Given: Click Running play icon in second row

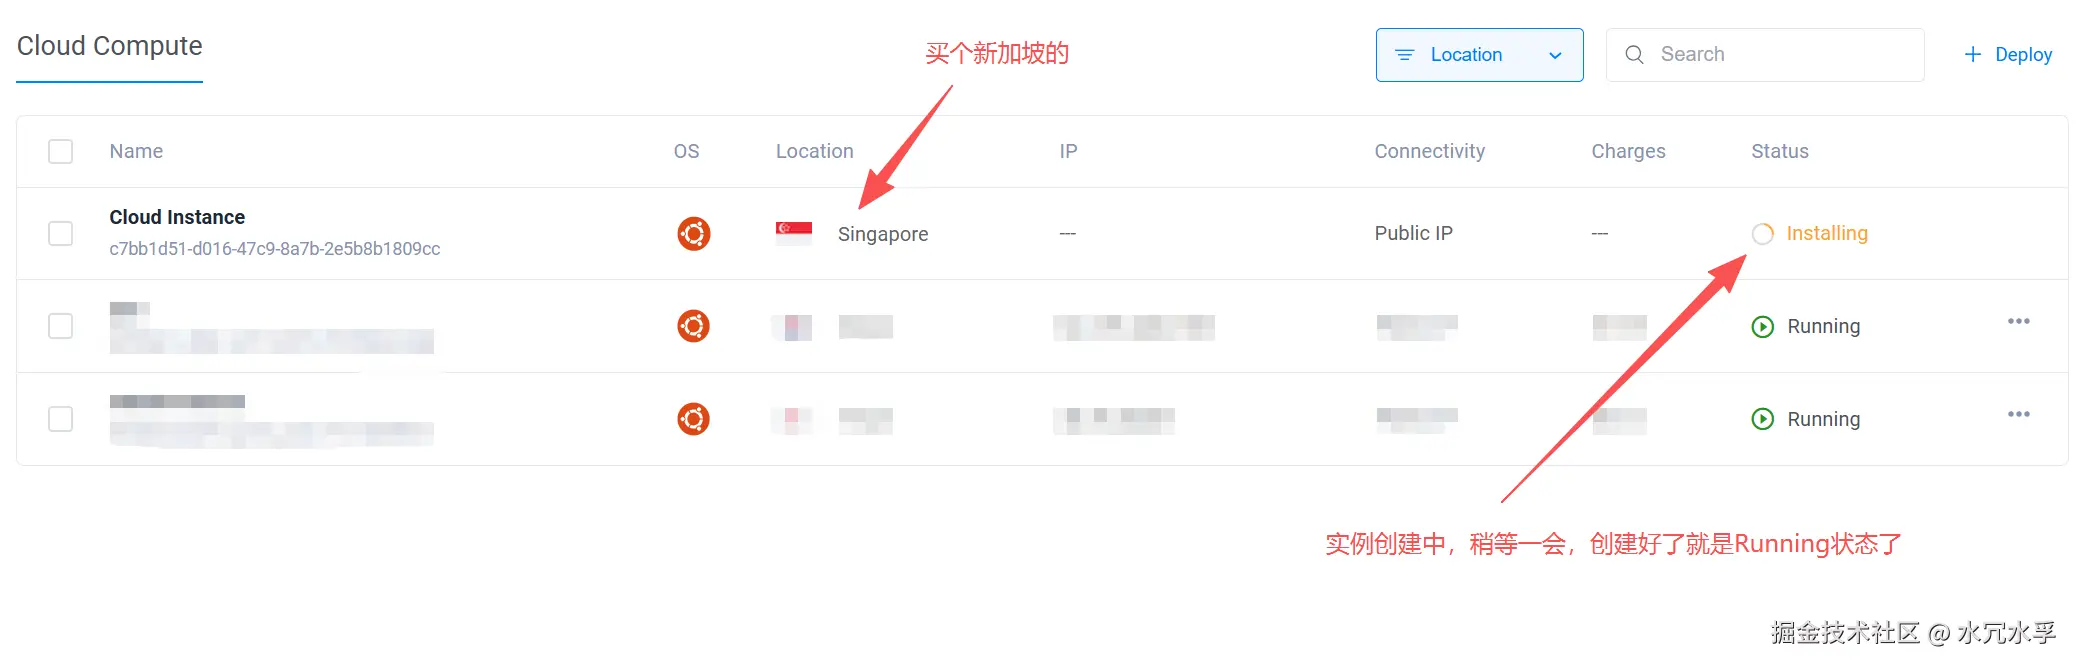Looking at the screenshot, I should tap(1762, 326).
